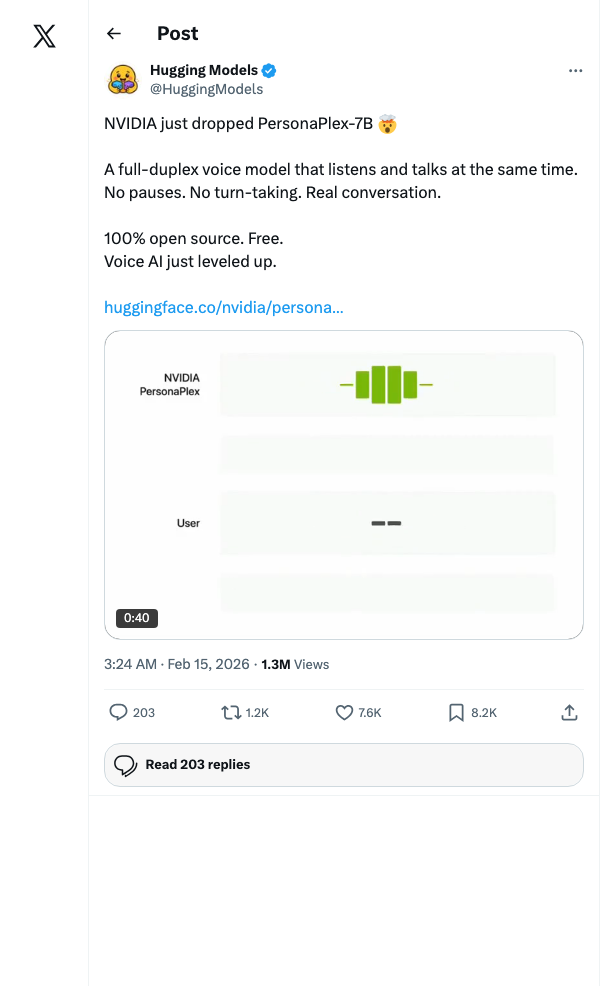The image size is (600, 986).
Task: Share the post via the share icon
Action: [569, 712]
